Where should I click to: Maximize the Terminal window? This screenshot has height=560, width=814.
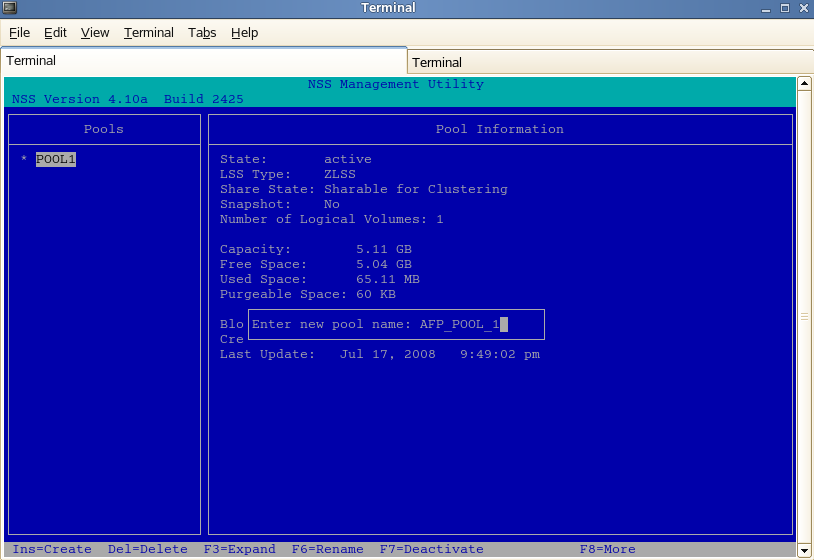(x=785, y=8)
